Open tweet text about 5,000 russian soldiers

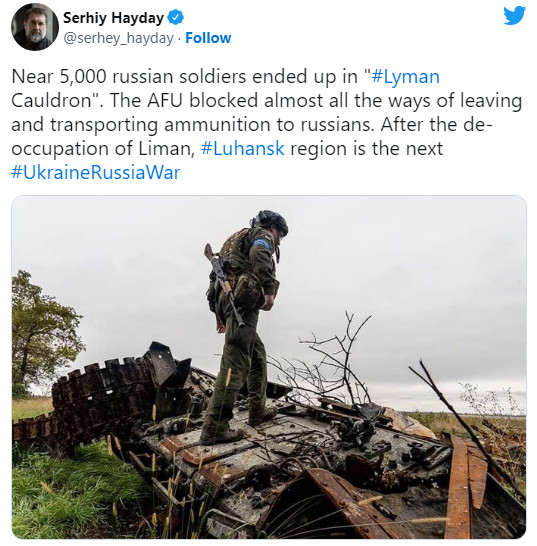tap(266, 124)
